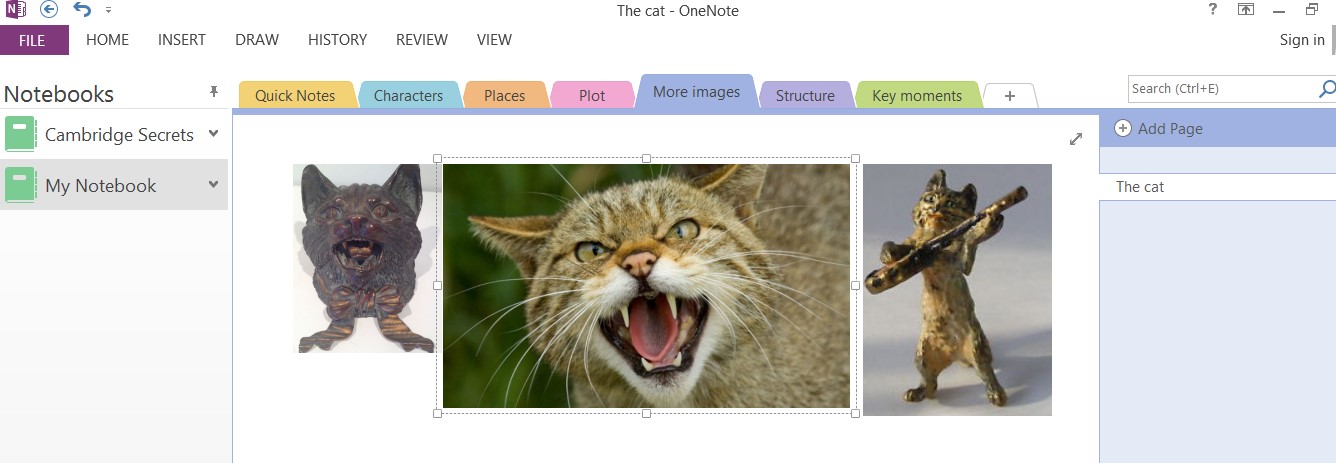Screen dimensions: 1336x463
Task: Open the DRAW ribbon tab
Action: click(257, 40)
